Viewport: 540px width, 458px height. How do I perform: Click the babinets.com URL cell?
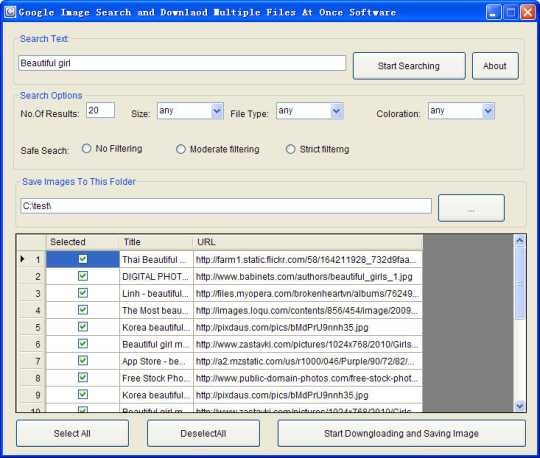click(308, 277)
